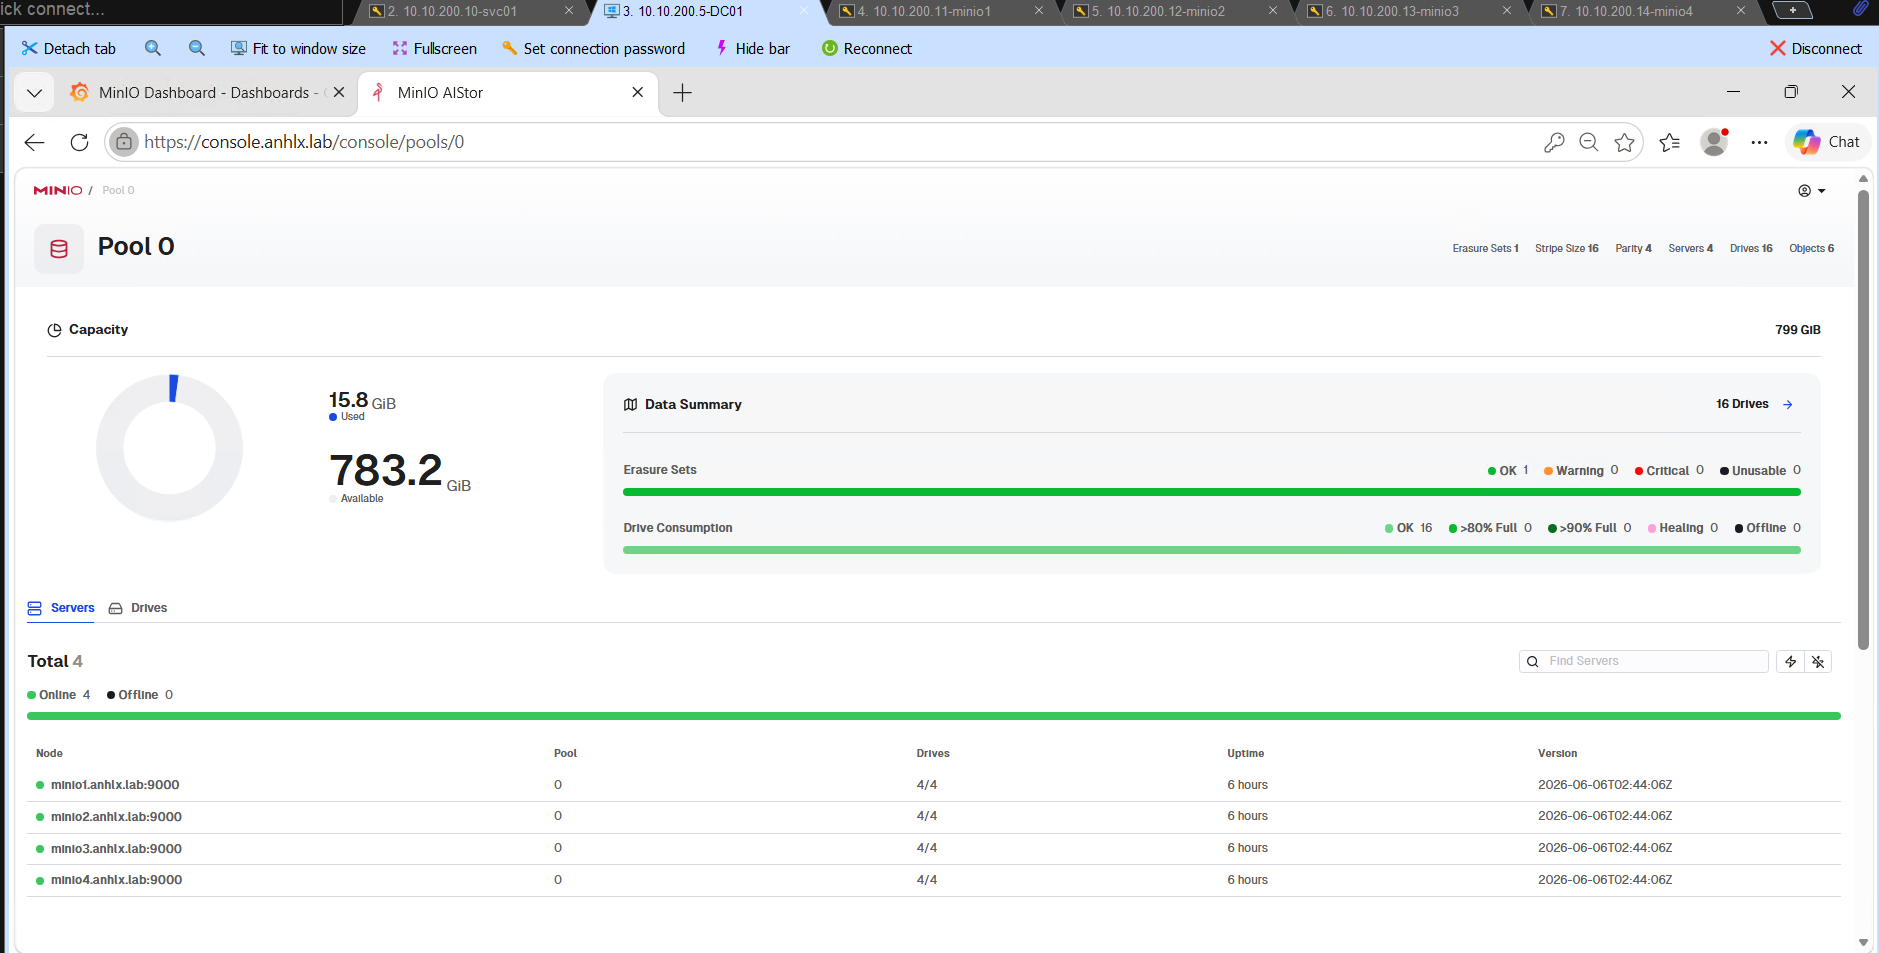This screenshot has height=953, width=1879.
Task: Open the browser tab list dropdown
Action: [34, 93]
